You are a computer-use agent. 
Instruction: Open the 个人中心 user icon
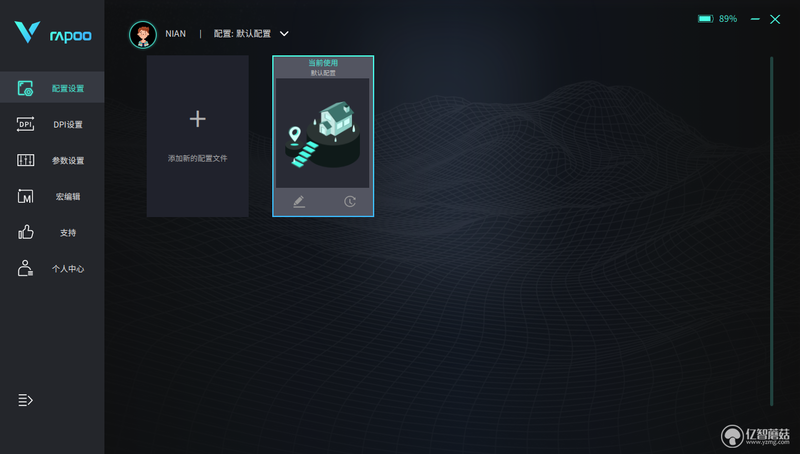[x=25, y=268]
